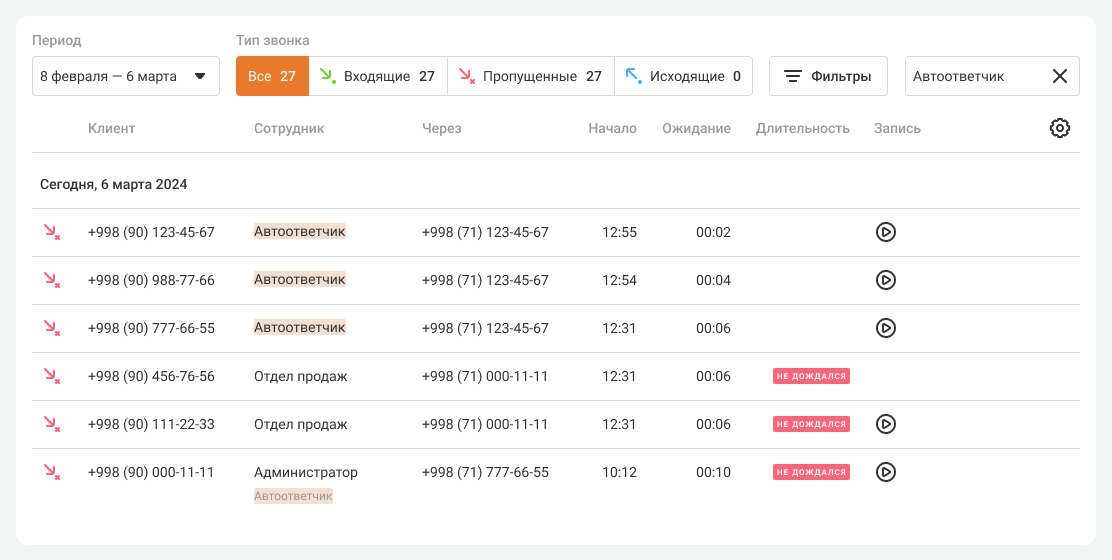Play recording for call at 12:54
This screenshot has width=1112, height=560.
click(885, 280)
